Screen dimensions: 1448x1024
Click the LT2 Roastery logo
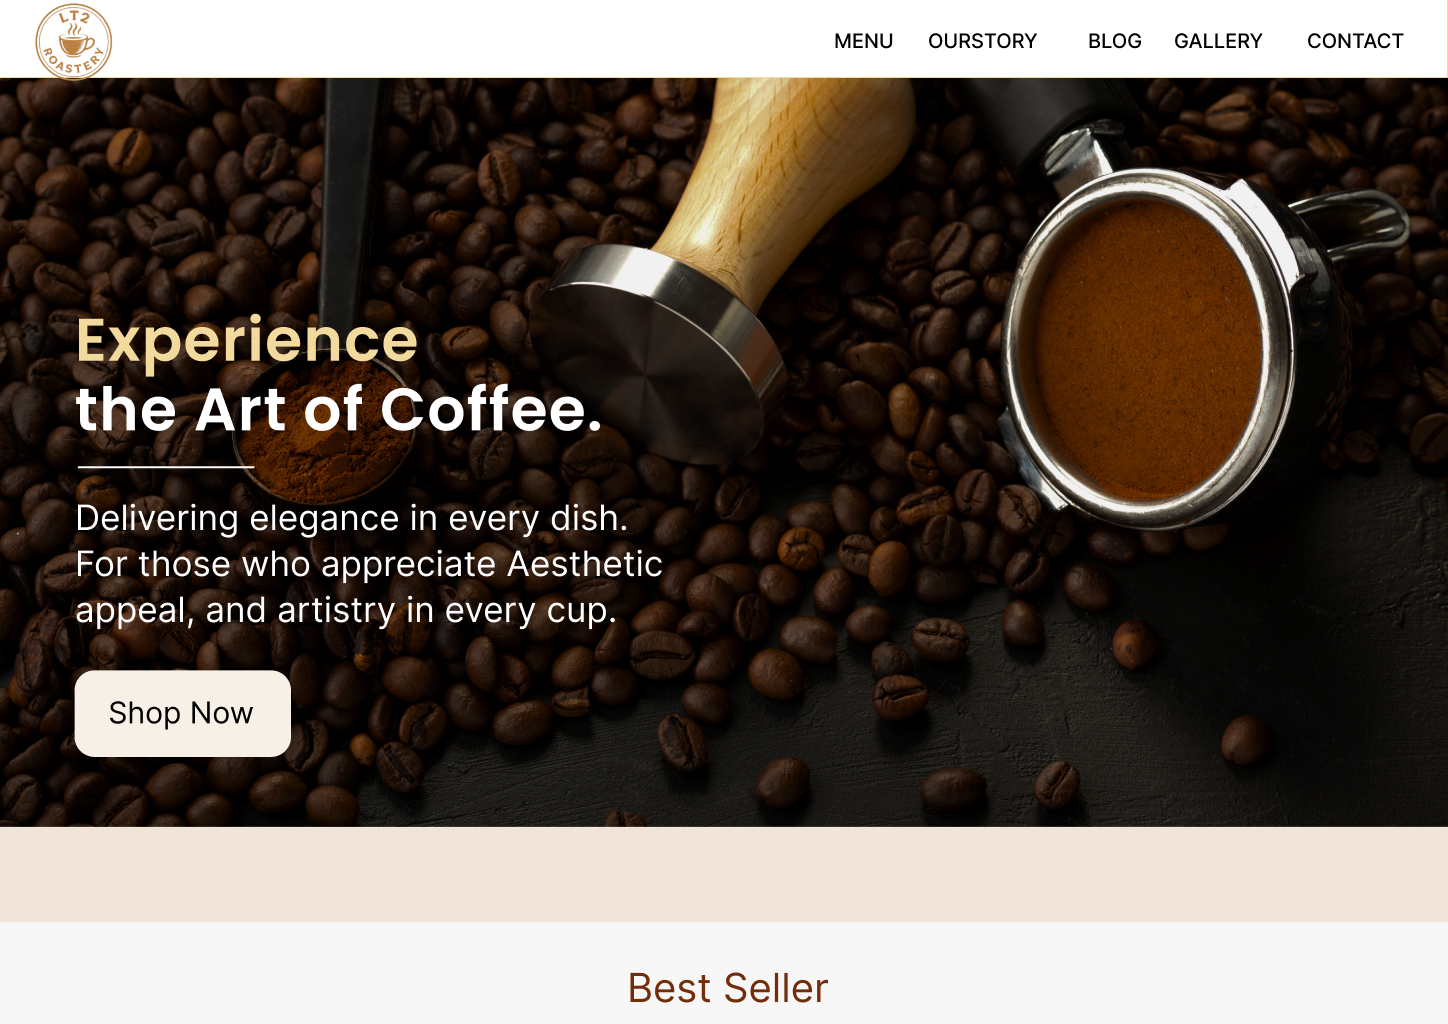73,41
